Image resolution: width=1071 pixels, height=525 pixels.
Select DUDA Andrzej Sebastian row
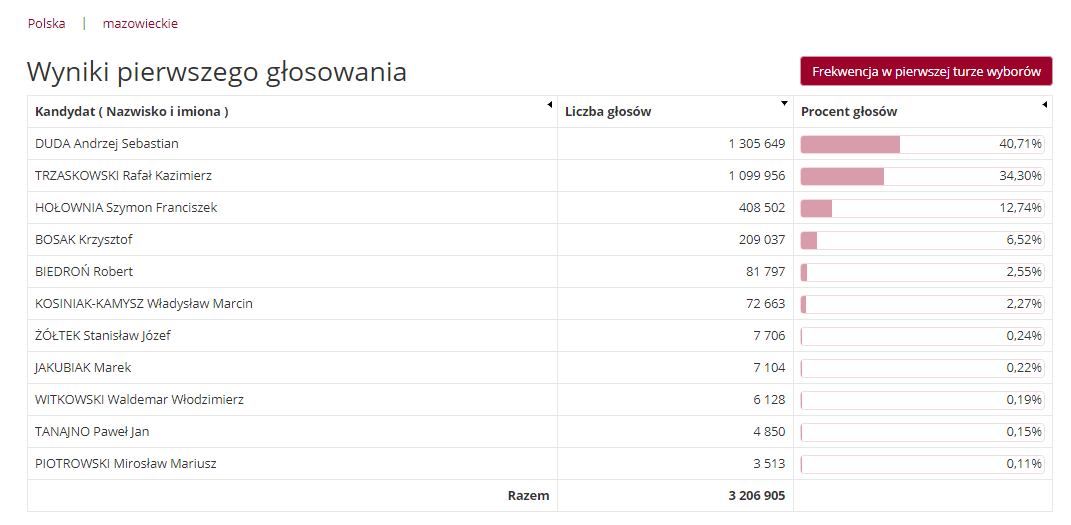coord(540,144)
